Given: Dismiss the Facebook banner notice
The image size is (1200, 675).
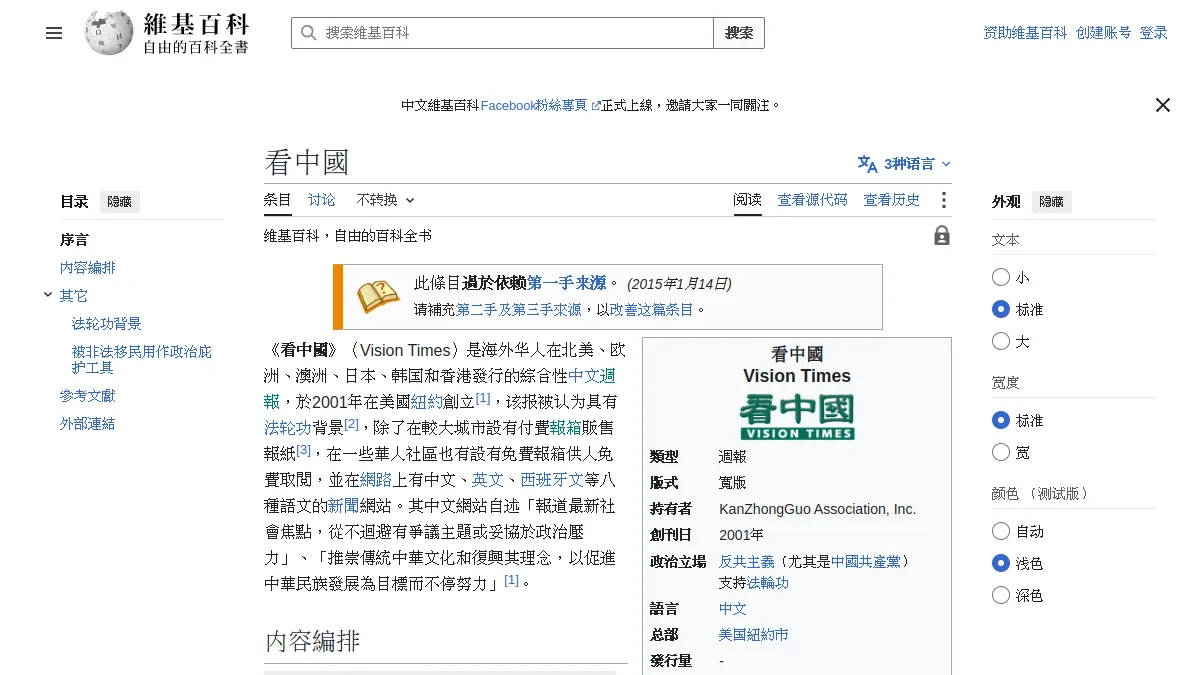Looking at the screenshot, I should 1162,105.
